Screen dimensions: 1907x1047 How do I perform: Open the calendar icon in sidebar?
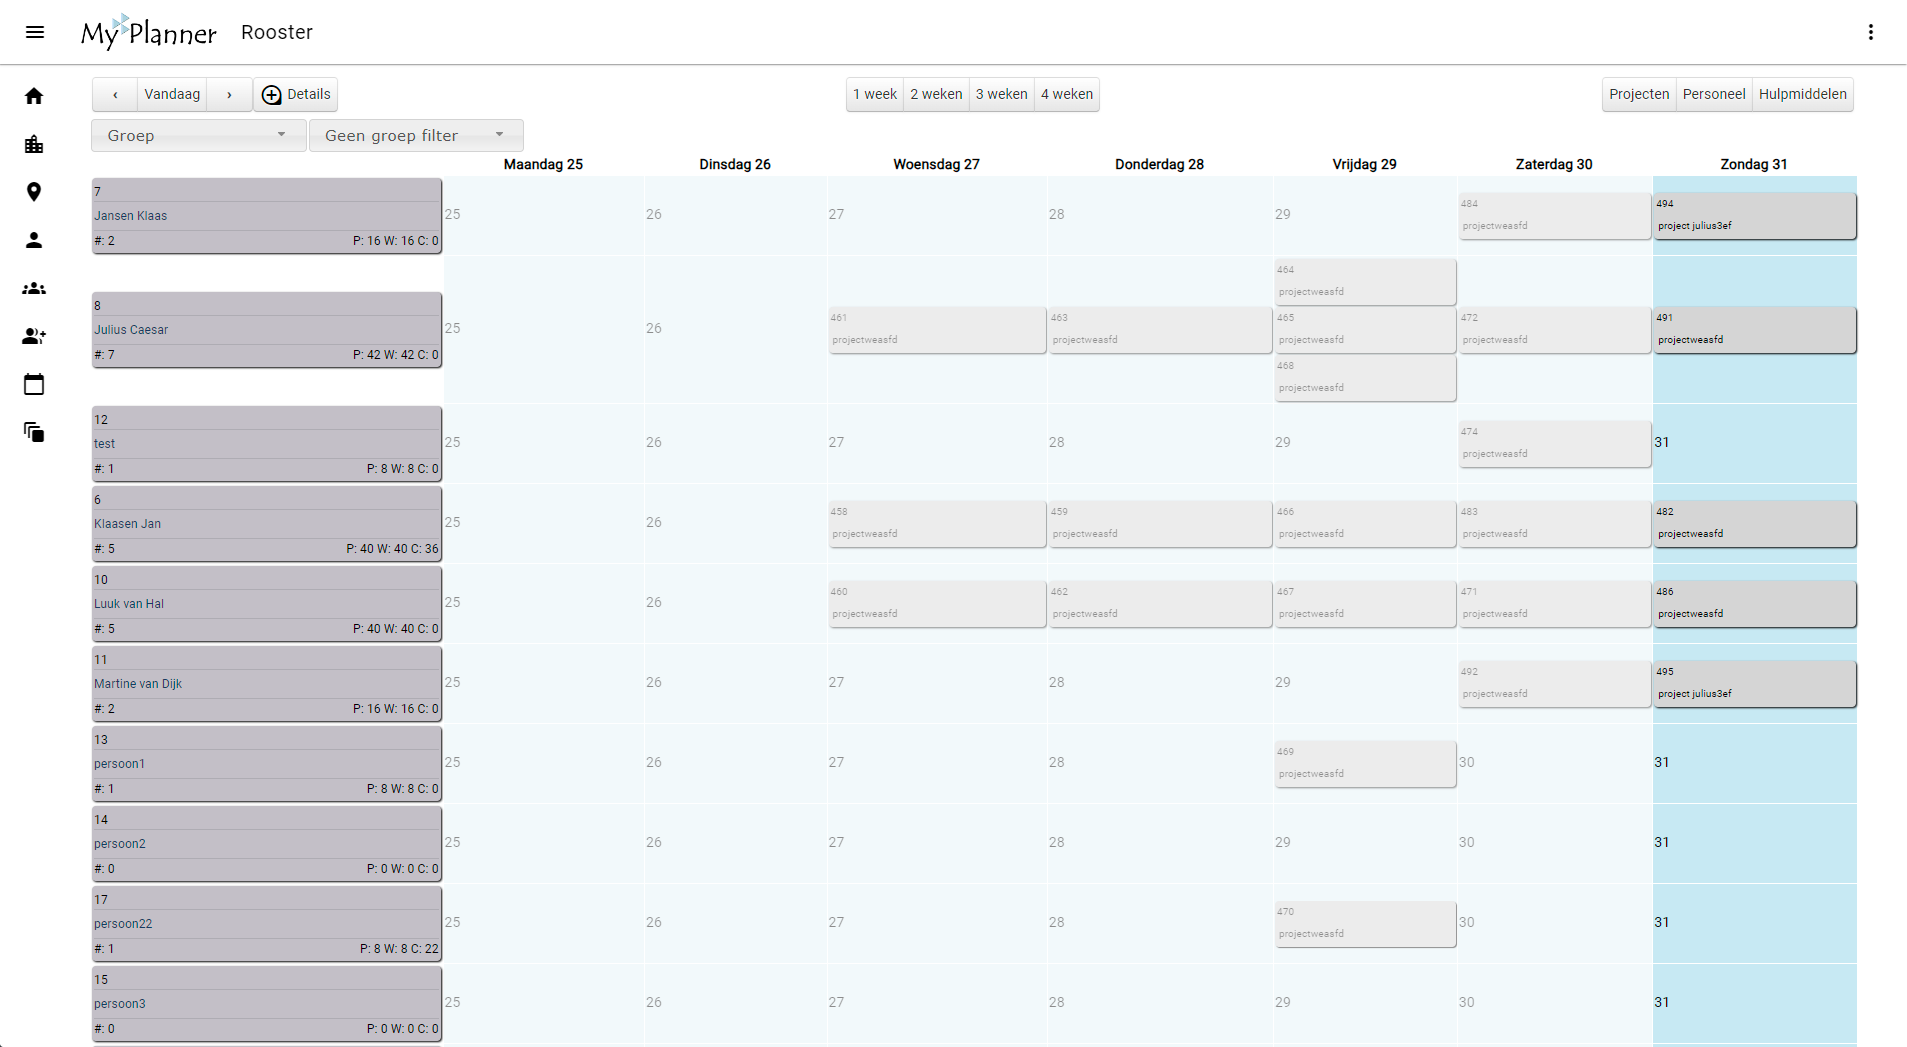pos(34,384)
